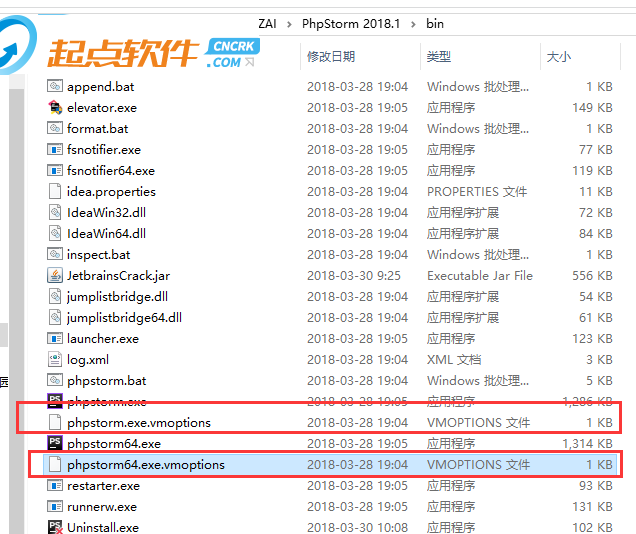Click Executable Jar File type cell
Screen dimensions: 636x534
point(480,276)
